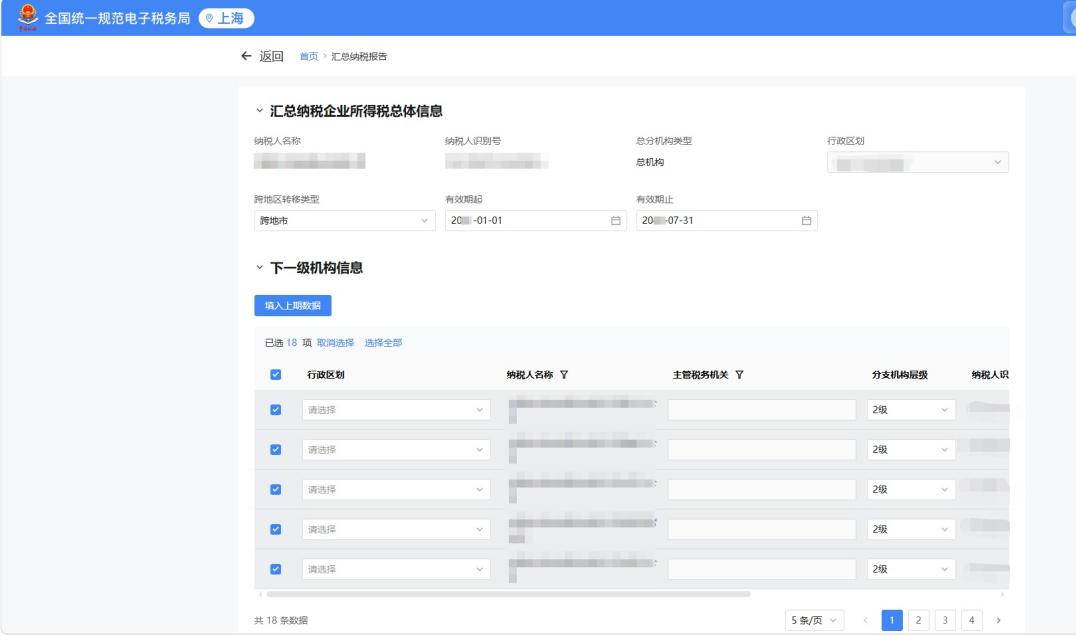Click the 首页 breadcrumb link
This screenshot has width=1076, height=636.
click(x=309, y=56)
